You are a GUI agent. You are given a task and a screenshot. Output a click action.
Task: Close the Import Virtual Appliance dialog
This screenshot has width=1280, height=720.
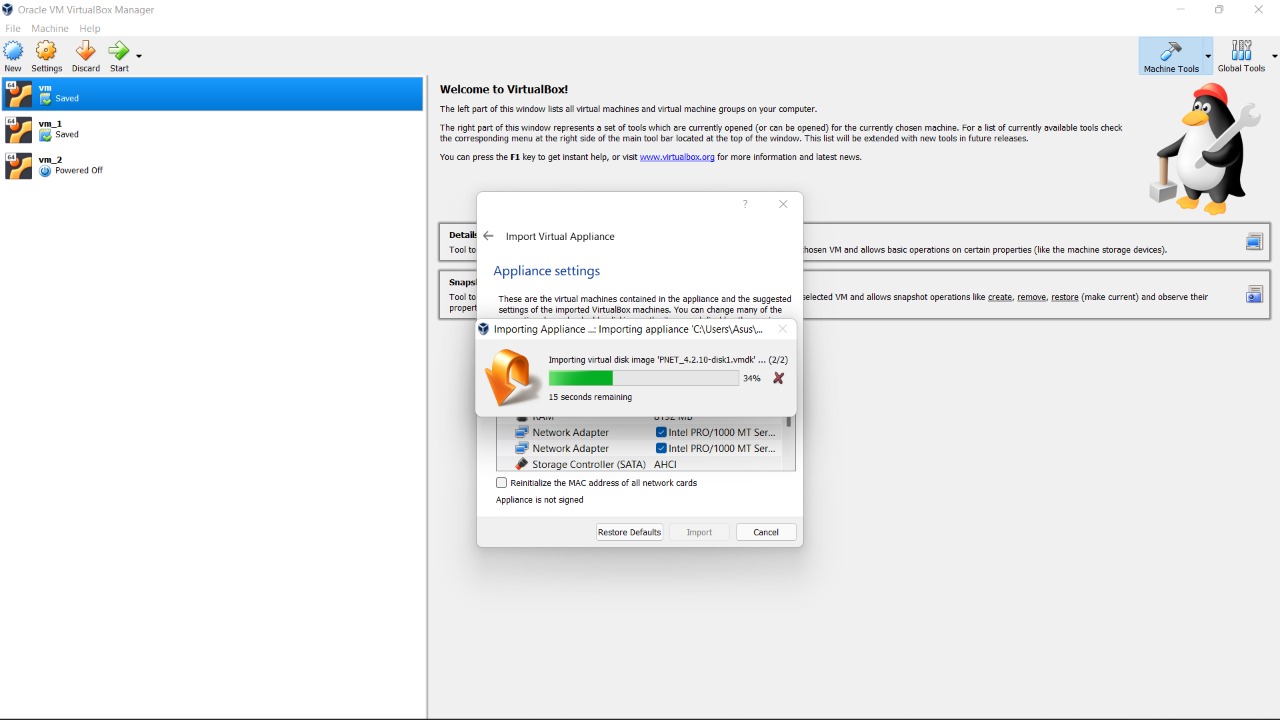tap(783, 204)
